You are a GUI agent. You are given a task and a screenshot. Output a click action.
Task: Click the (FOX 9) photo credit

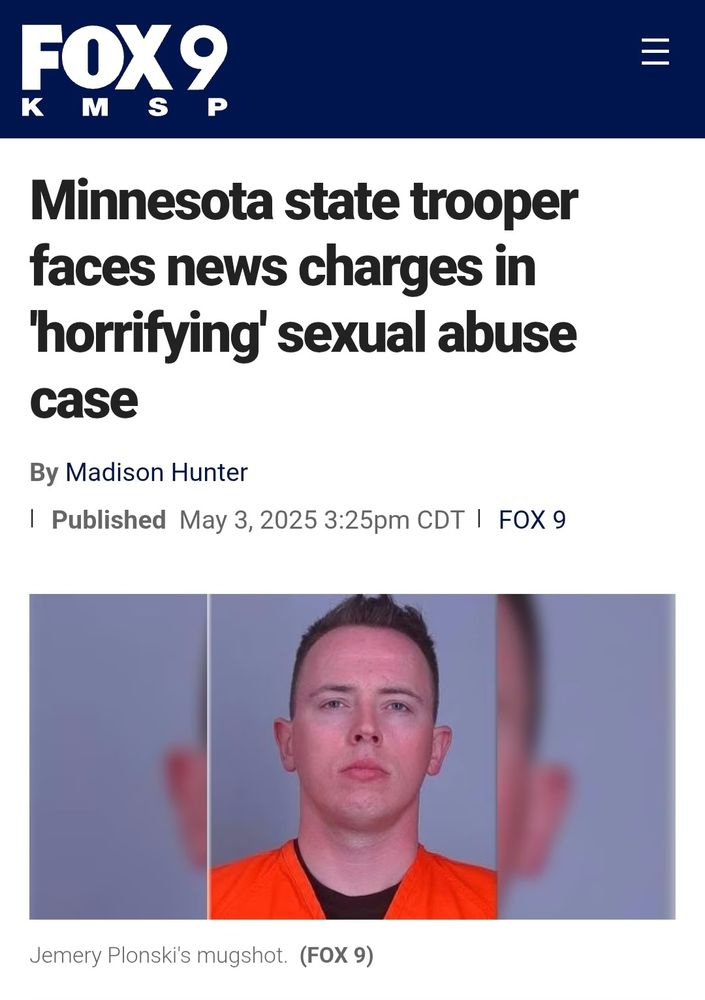[x=336, y=955]
